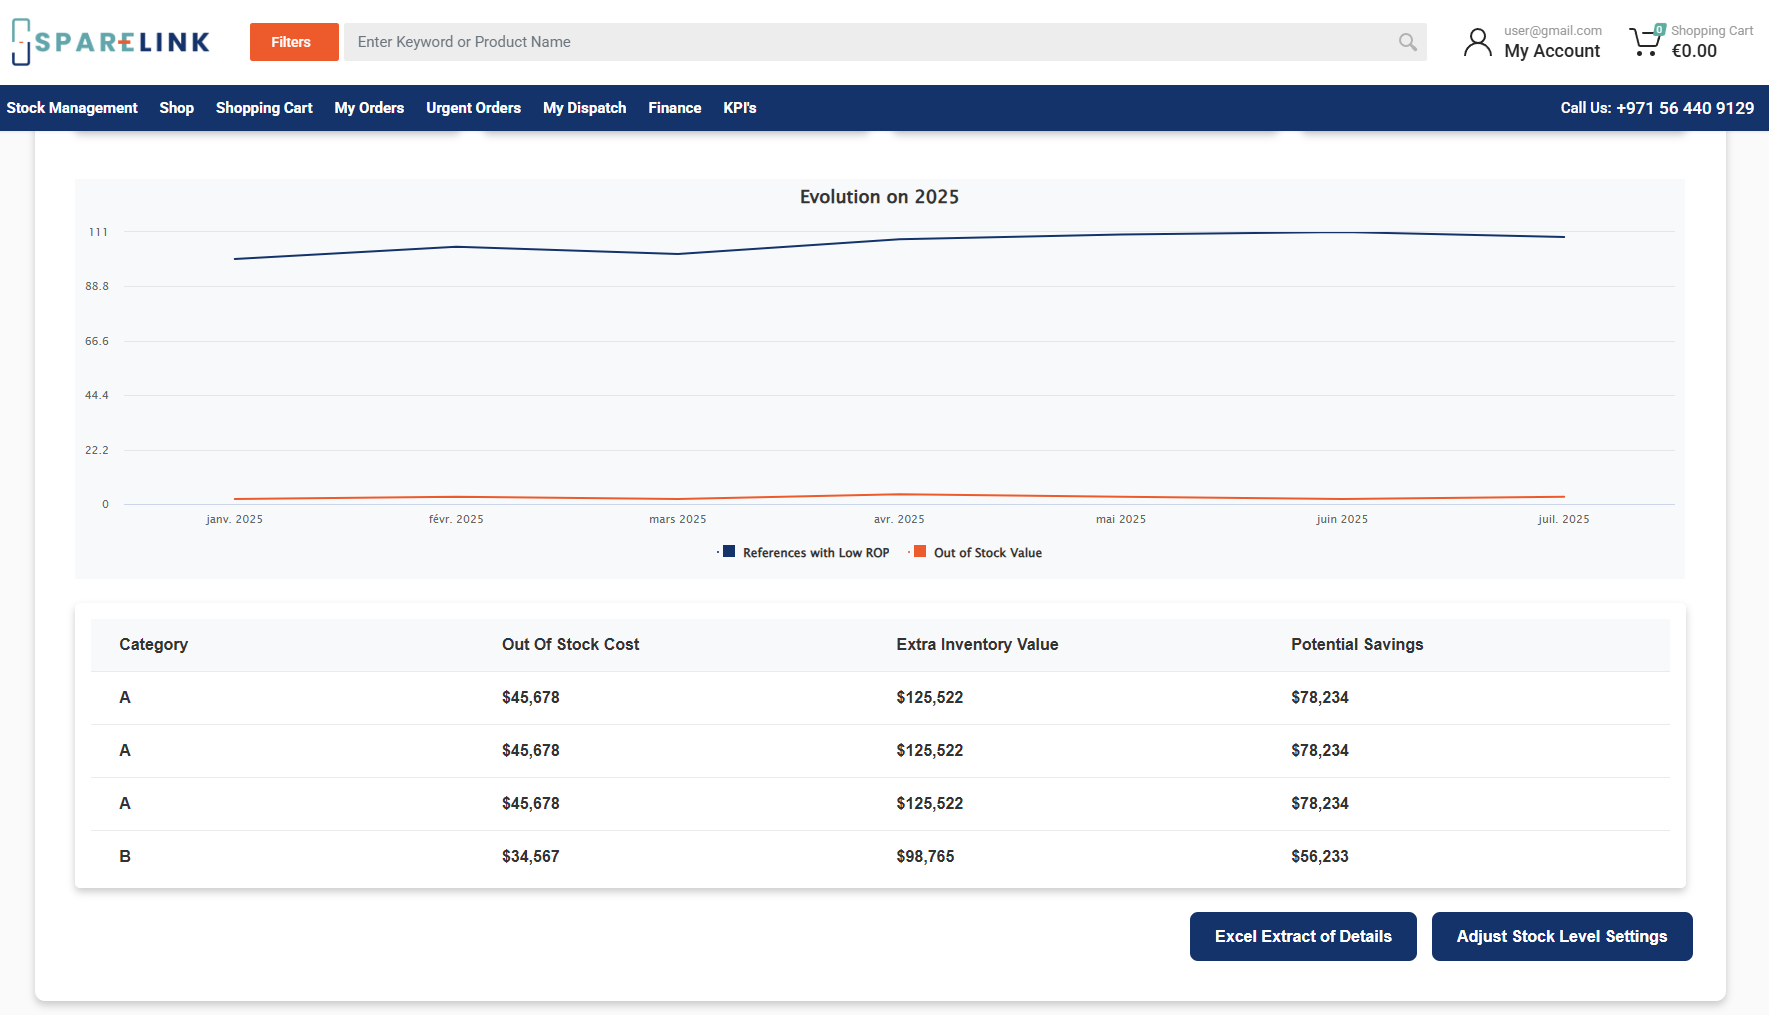Go to the Shop menu item
This screenshot has height=1015, width=1769.
coord(176,108)
